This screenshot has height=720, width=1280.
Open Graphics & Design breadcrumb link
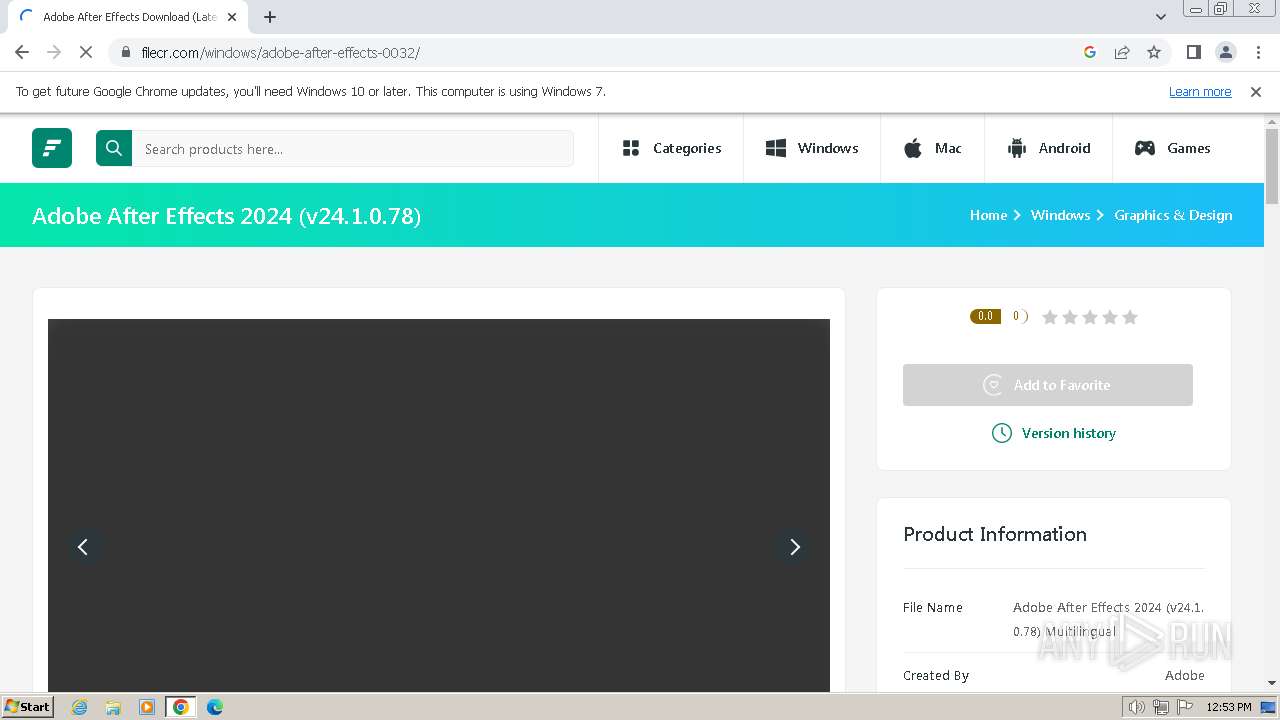[x=1173, y=215]
